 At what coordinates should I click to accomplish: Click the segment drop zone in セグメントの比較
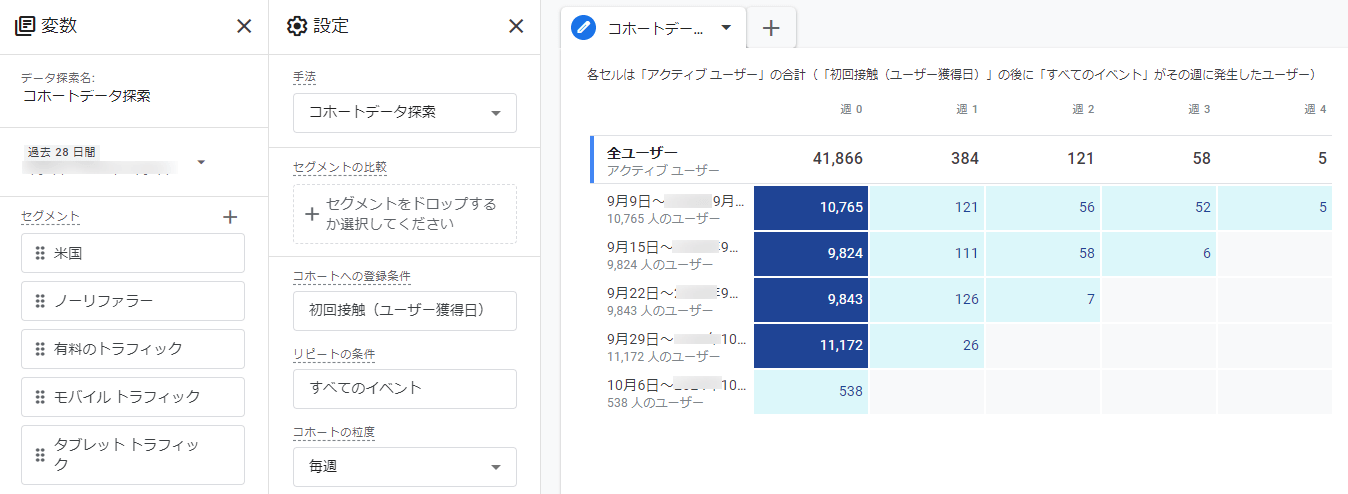tap(404, 214)
